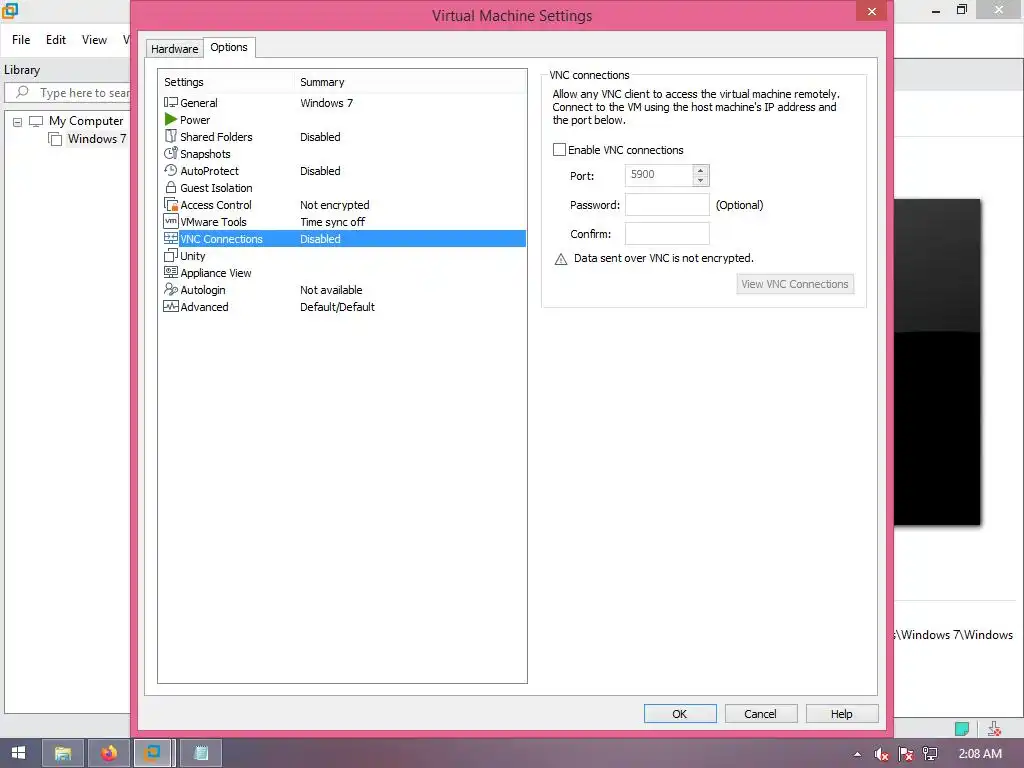Click the network tray icon
Image resolution: width=1024 pixels, height=768 pixels.
click(x=930, y=754)
